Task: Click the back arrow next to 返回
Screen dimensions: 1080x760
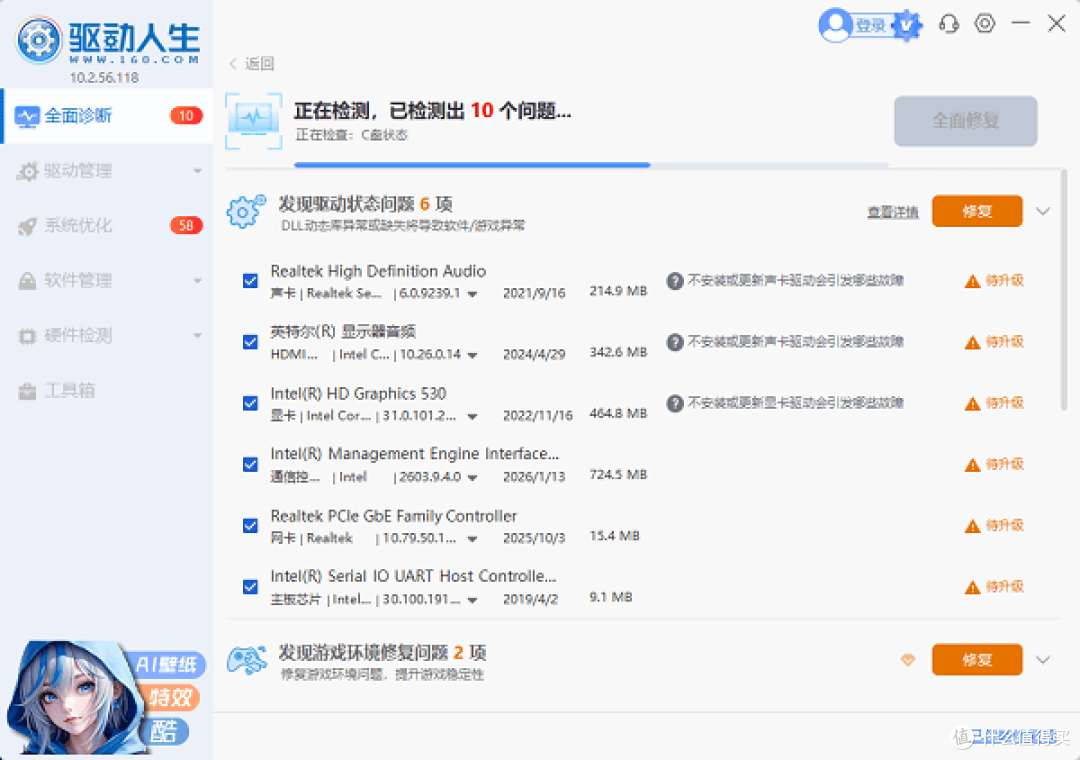Action: (233, 63)
